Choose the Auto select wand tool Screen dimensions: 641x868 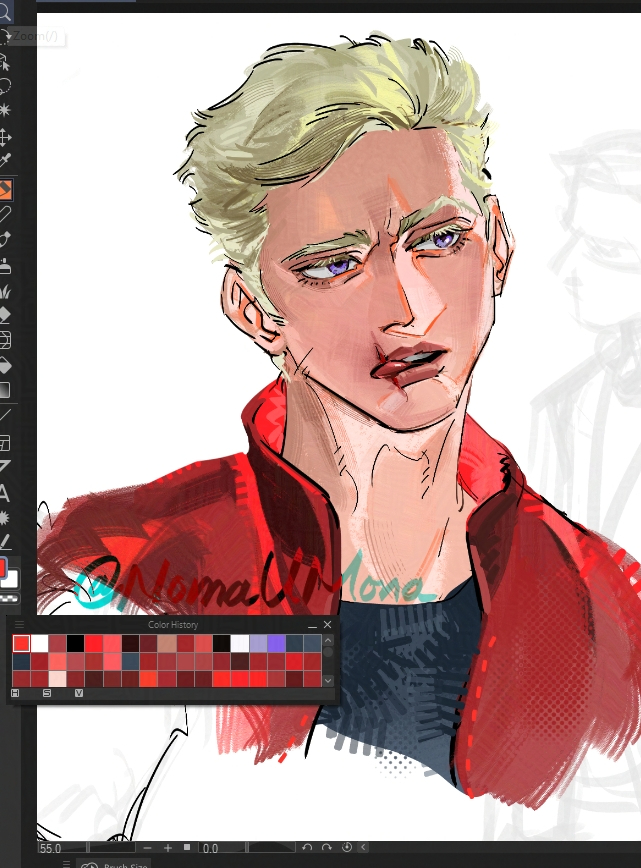click(6, 109)
